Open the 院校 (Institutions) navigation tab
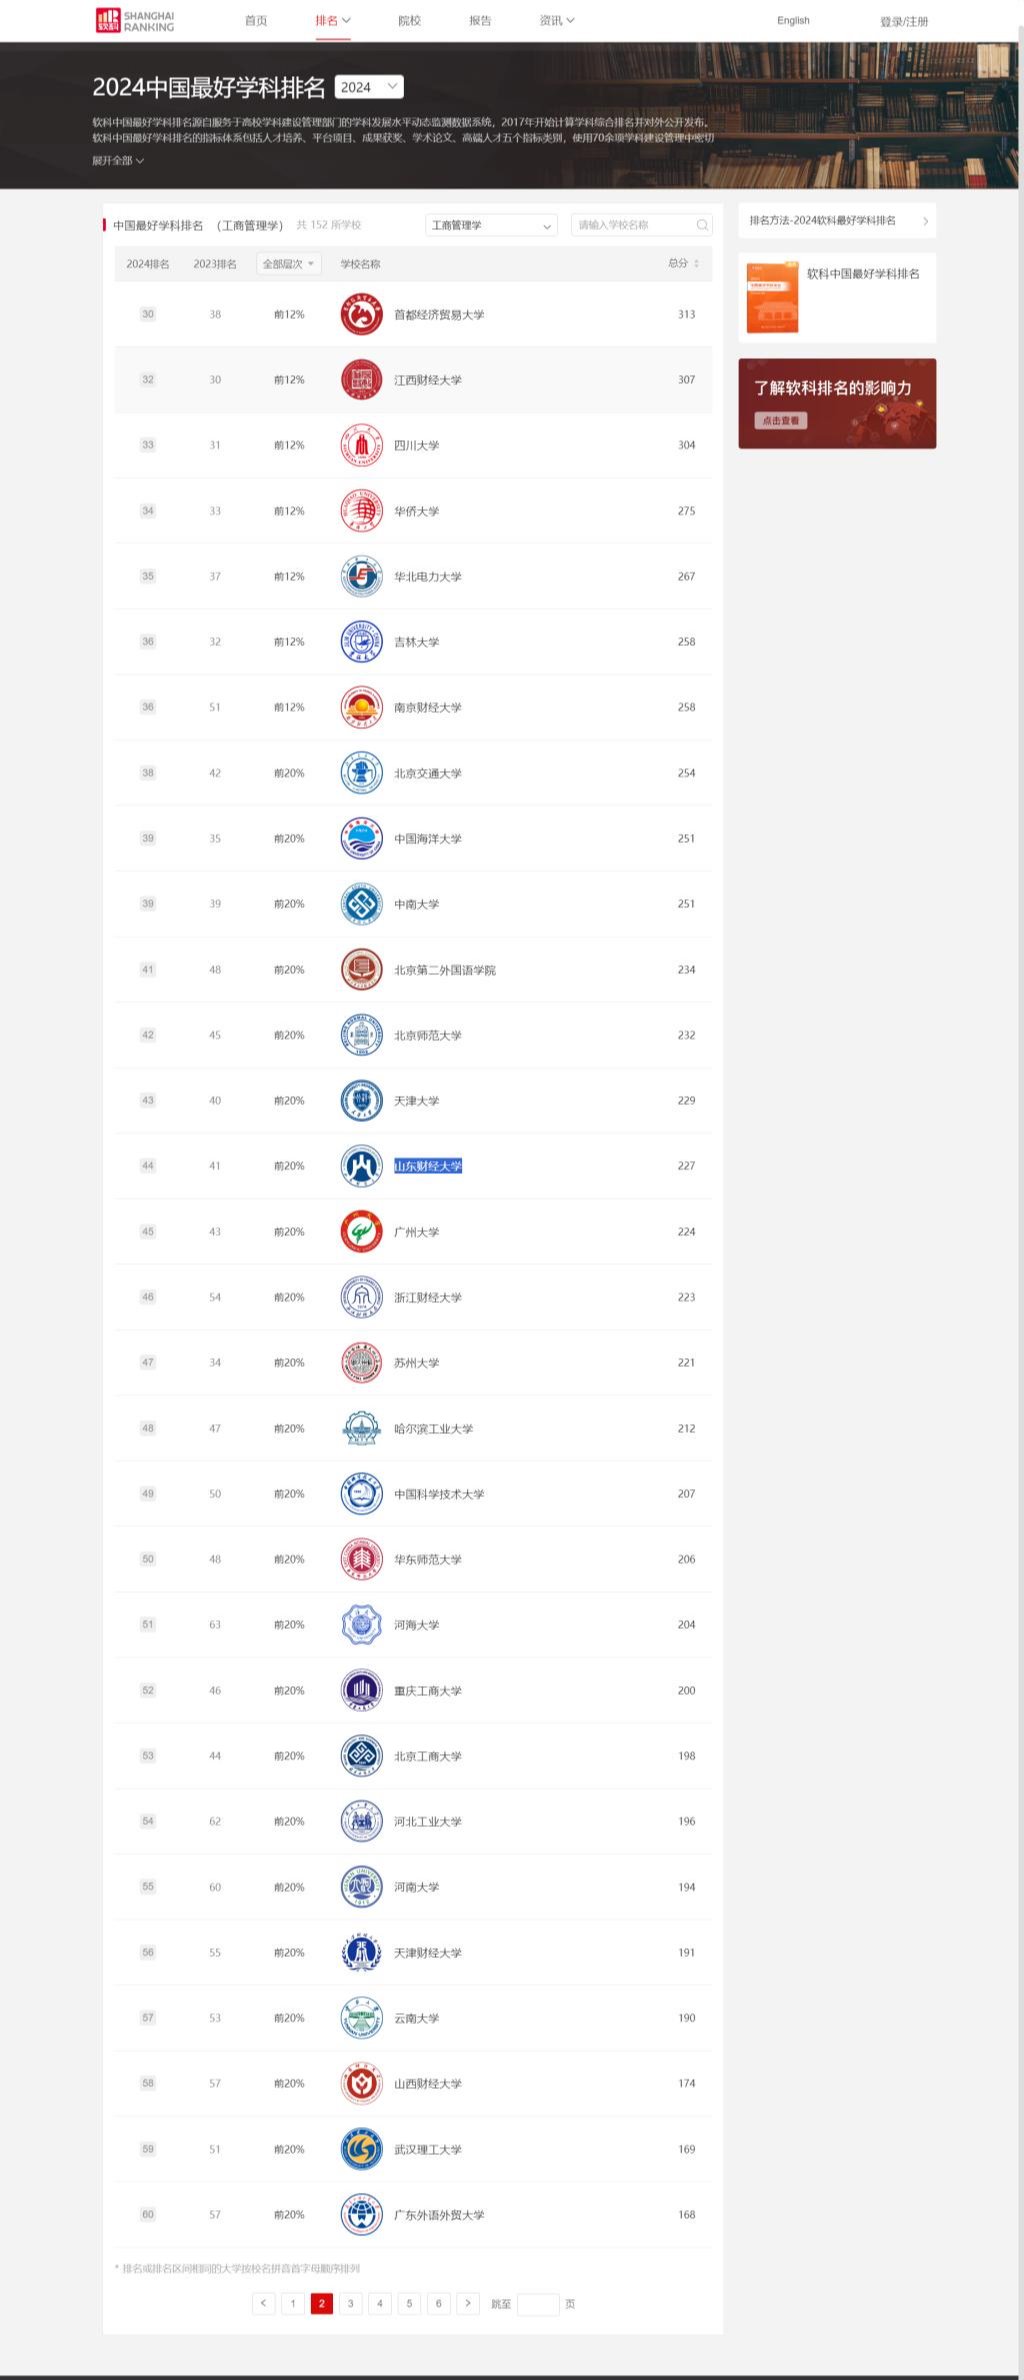This screenshot has height=2380, width=1024. pyautogui.click(x=409, y=20)
